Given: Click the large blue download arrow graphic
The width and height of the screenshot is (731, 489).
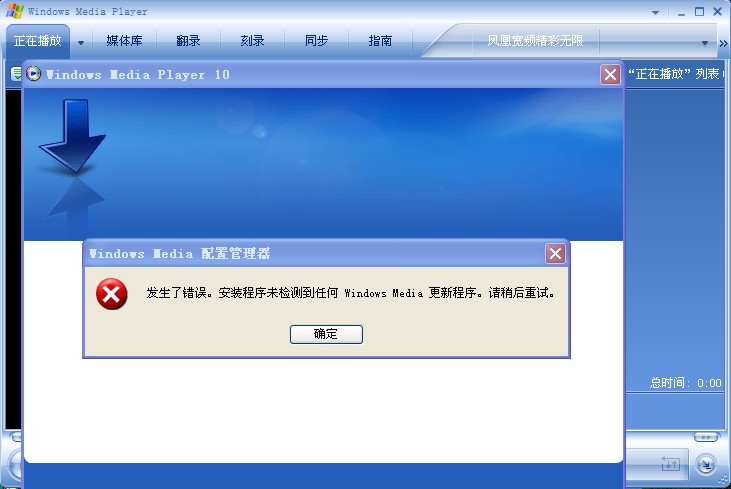Looking at the screenshot, I should tap(72, 136).
